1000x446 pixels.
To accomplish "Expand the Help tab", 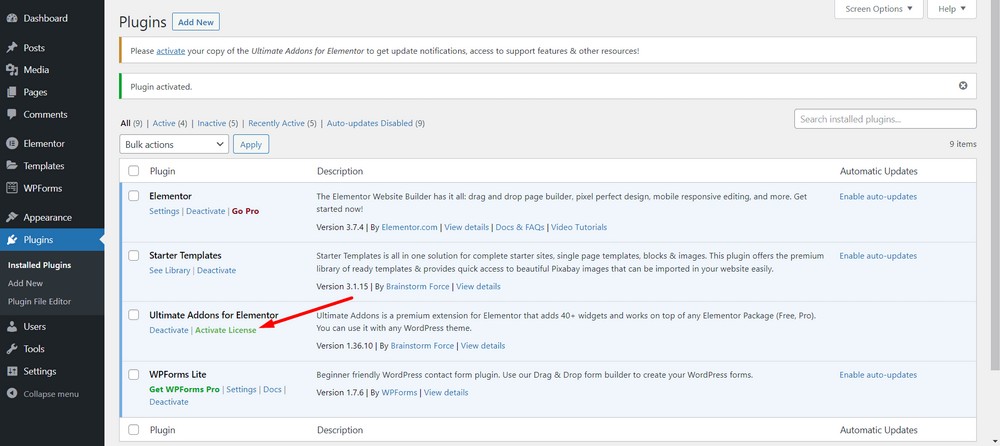I will click(x=952, y=9).
